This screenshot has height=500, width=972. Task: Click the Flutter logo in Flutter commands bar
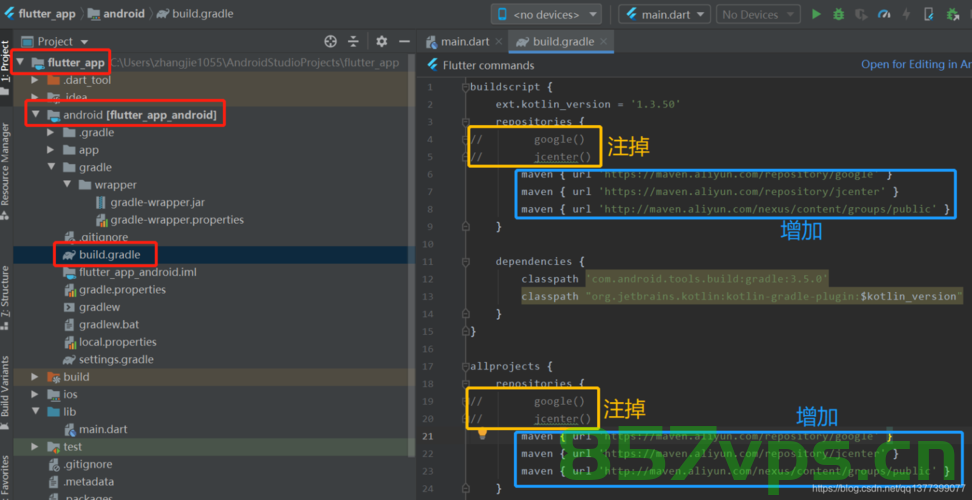pyautogui.click(x=432, y=65)
